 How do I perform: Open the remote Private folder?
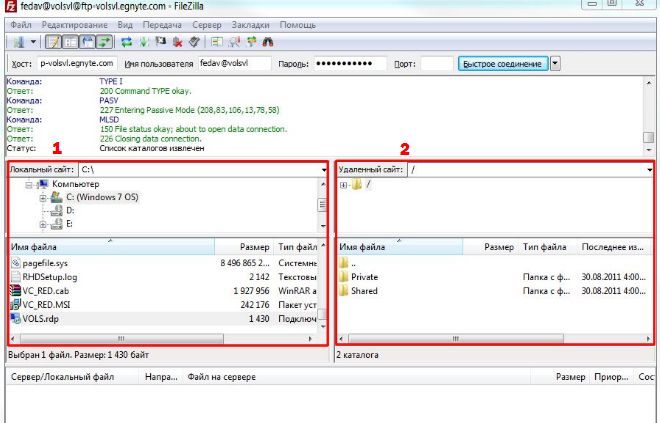pyautogui.click(x=365, y=277)
